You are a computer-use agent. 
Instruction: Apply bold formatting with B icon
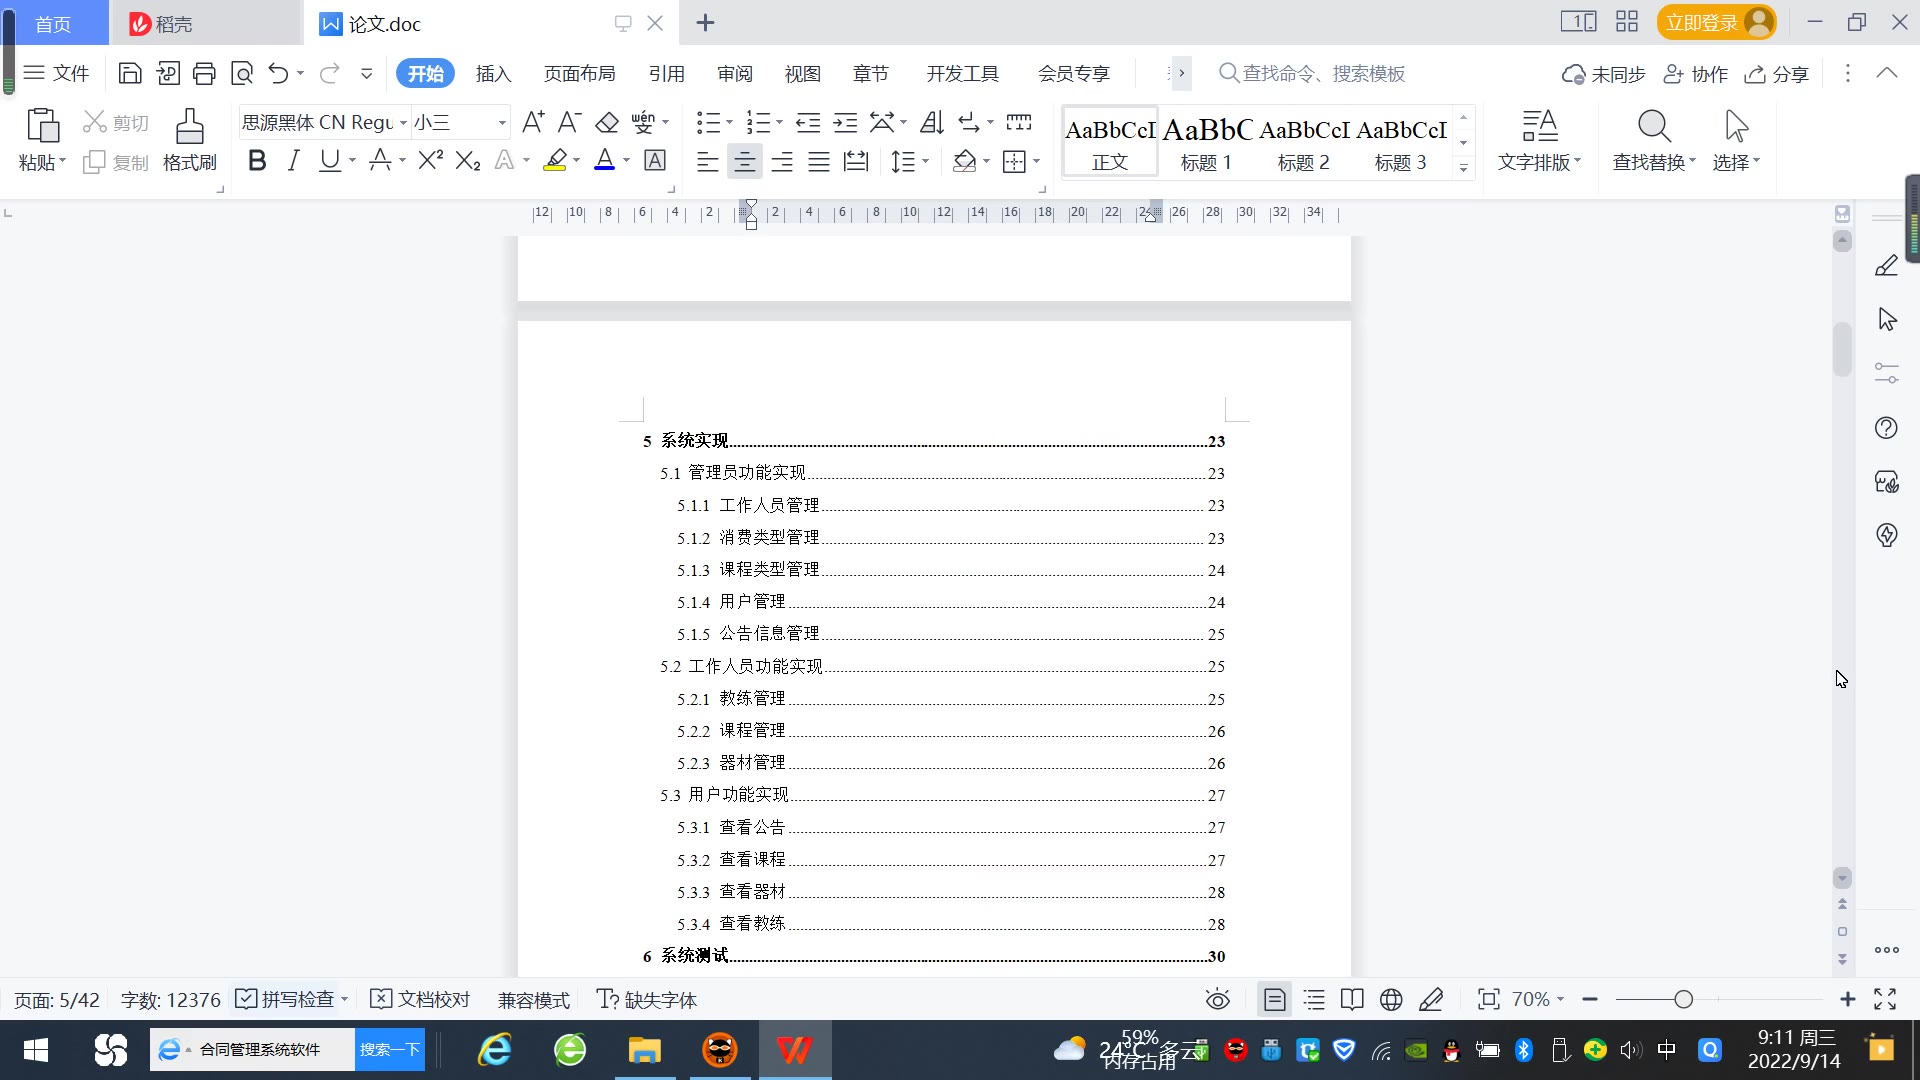257,161
